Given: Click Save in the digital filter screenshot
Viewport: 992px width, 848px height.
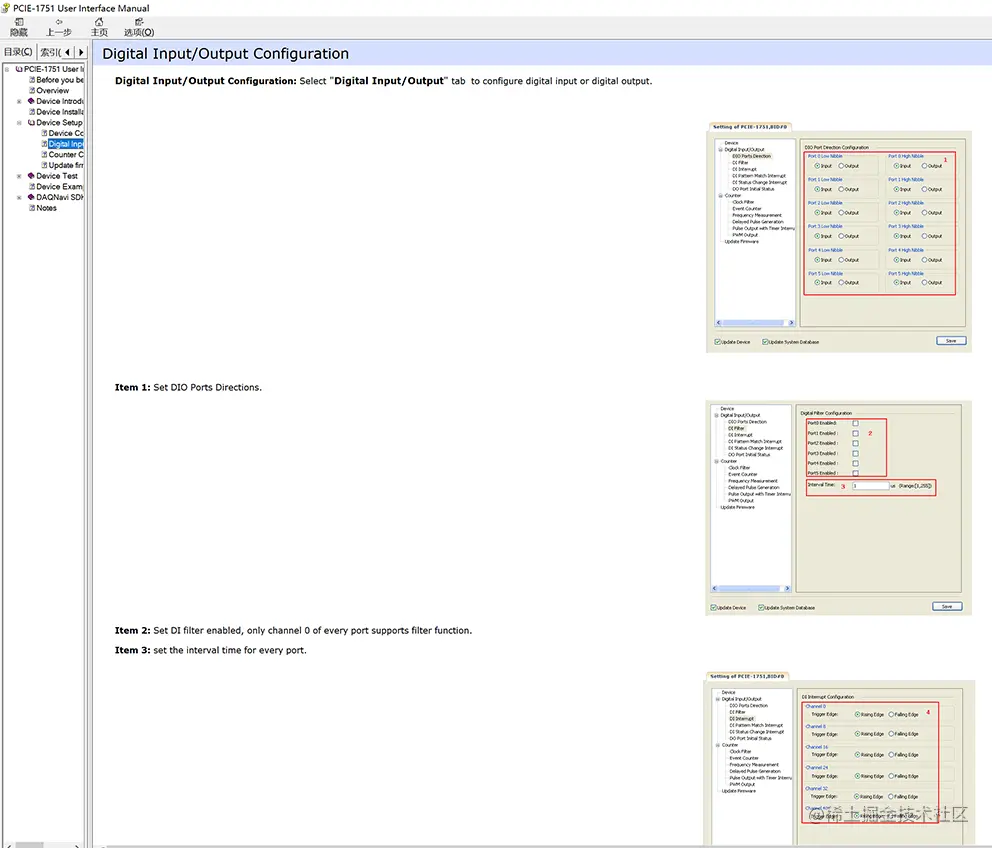Looking at the screenshot, I should coord(947,606).
